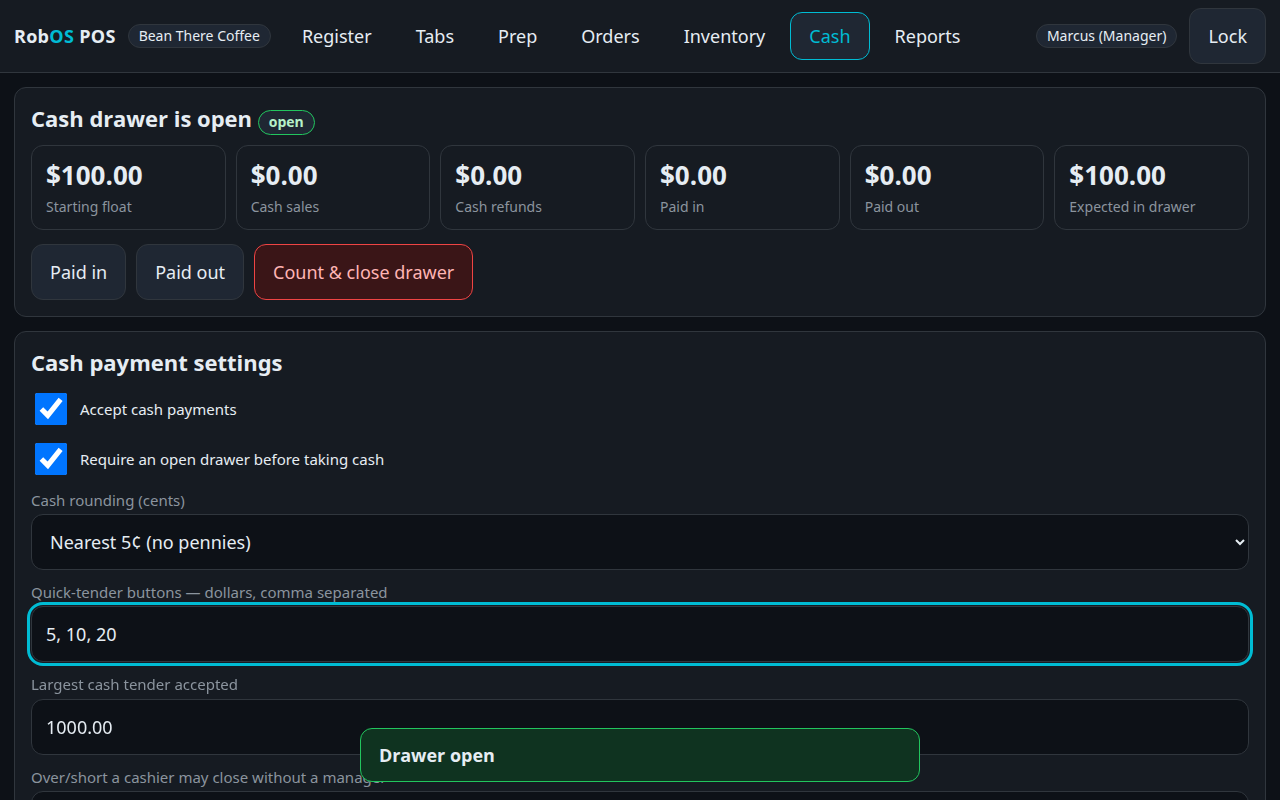Screen dimensions: 1280x800
Task: Open the Cash rounding dropdown
Action: [640, 542]
